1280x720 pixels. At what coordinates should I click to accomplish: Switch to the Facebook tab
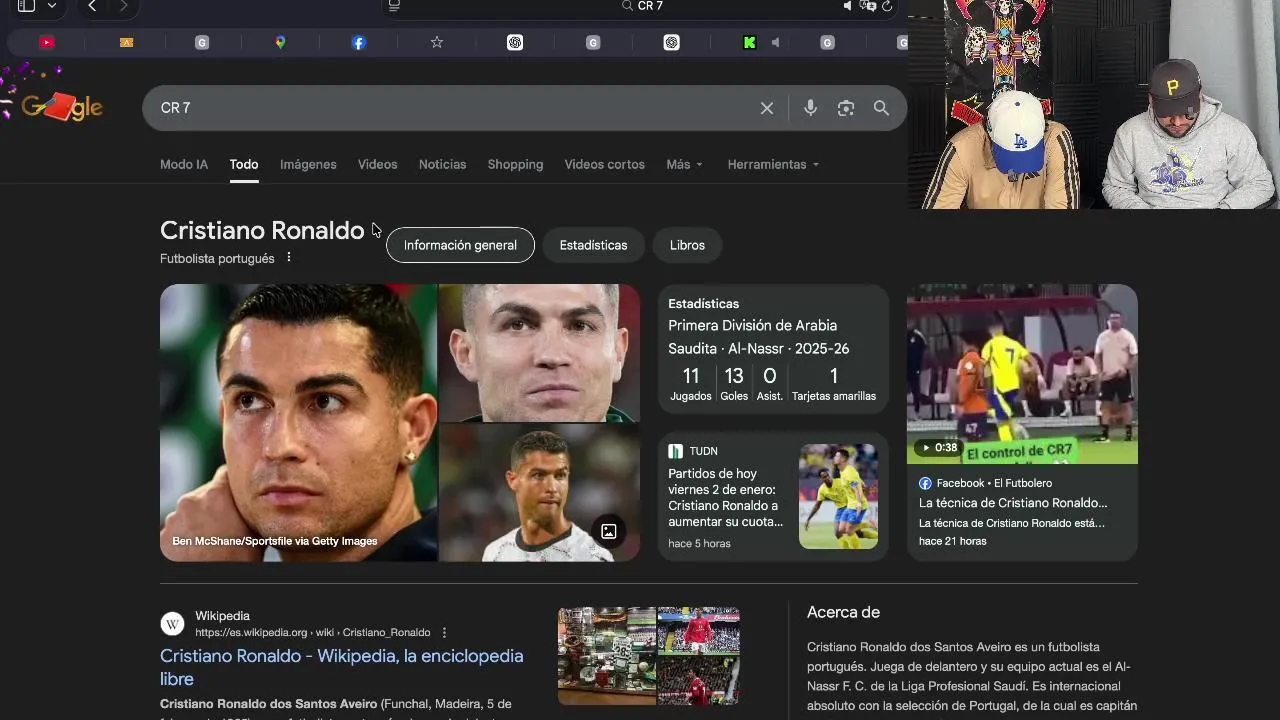coord(359,42)
